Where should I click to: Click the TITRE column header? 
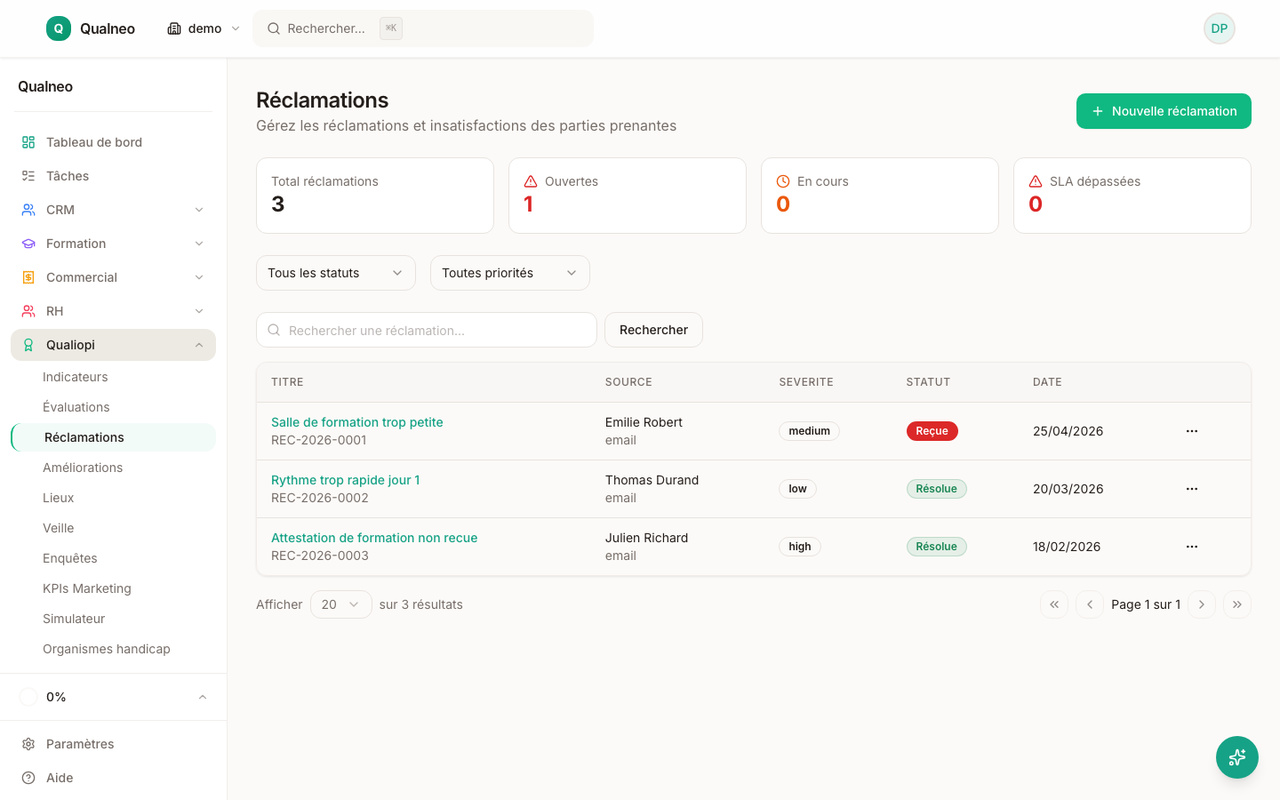(x=287, y=382)
